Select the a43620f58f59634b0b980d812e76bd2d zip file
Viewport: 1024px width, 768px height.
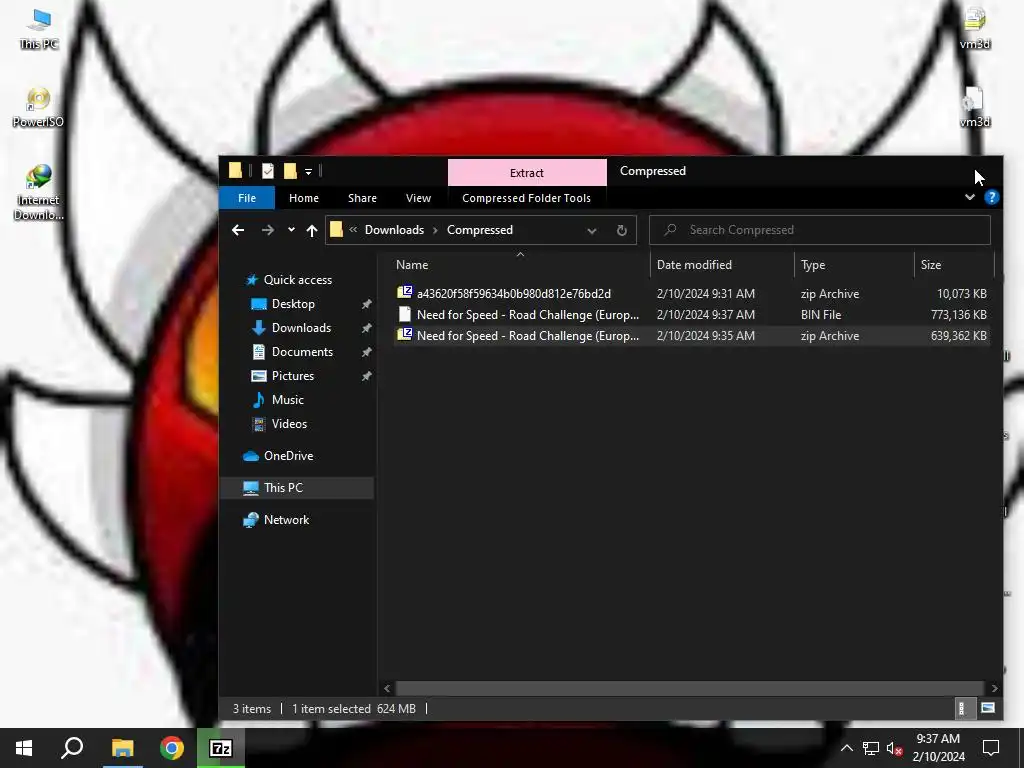pyautogui.click(x=691, y=294)
